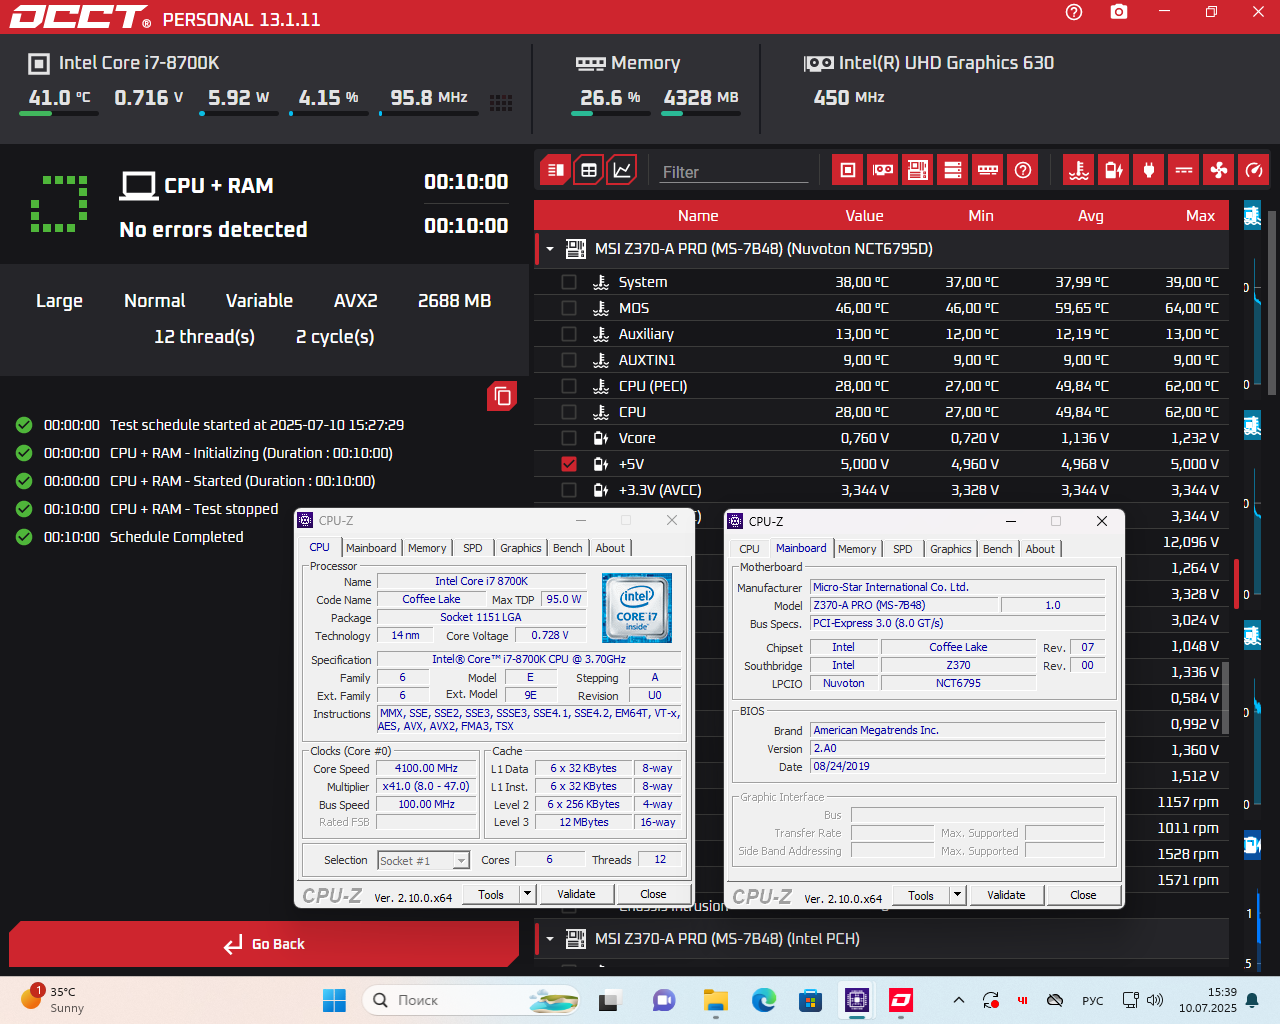Show hidden system tray icons

959,1000
